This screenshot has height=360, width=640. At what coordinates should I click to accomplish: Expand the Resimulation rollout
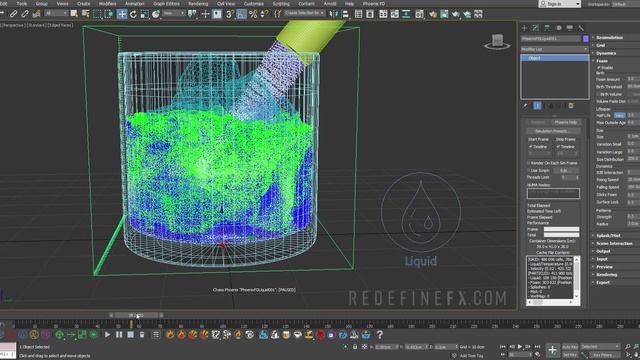[x=609, y=38]
